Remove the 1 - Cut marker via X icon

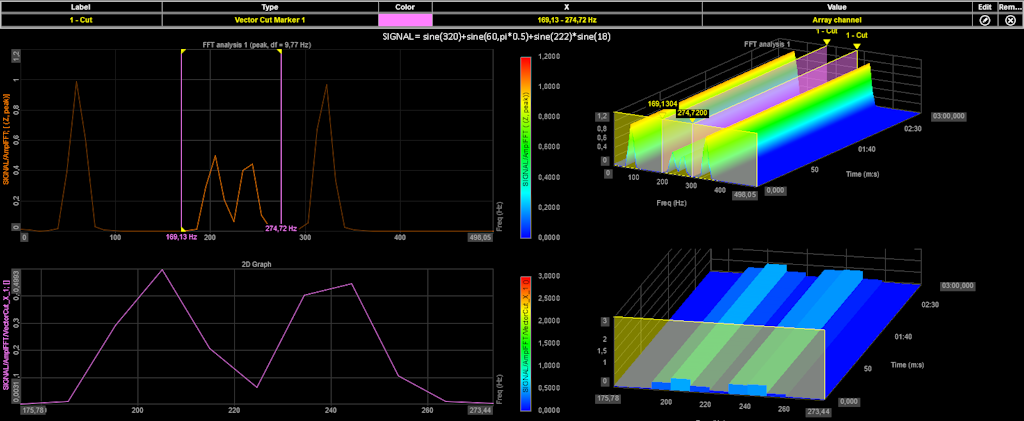tap(1010, 20)
